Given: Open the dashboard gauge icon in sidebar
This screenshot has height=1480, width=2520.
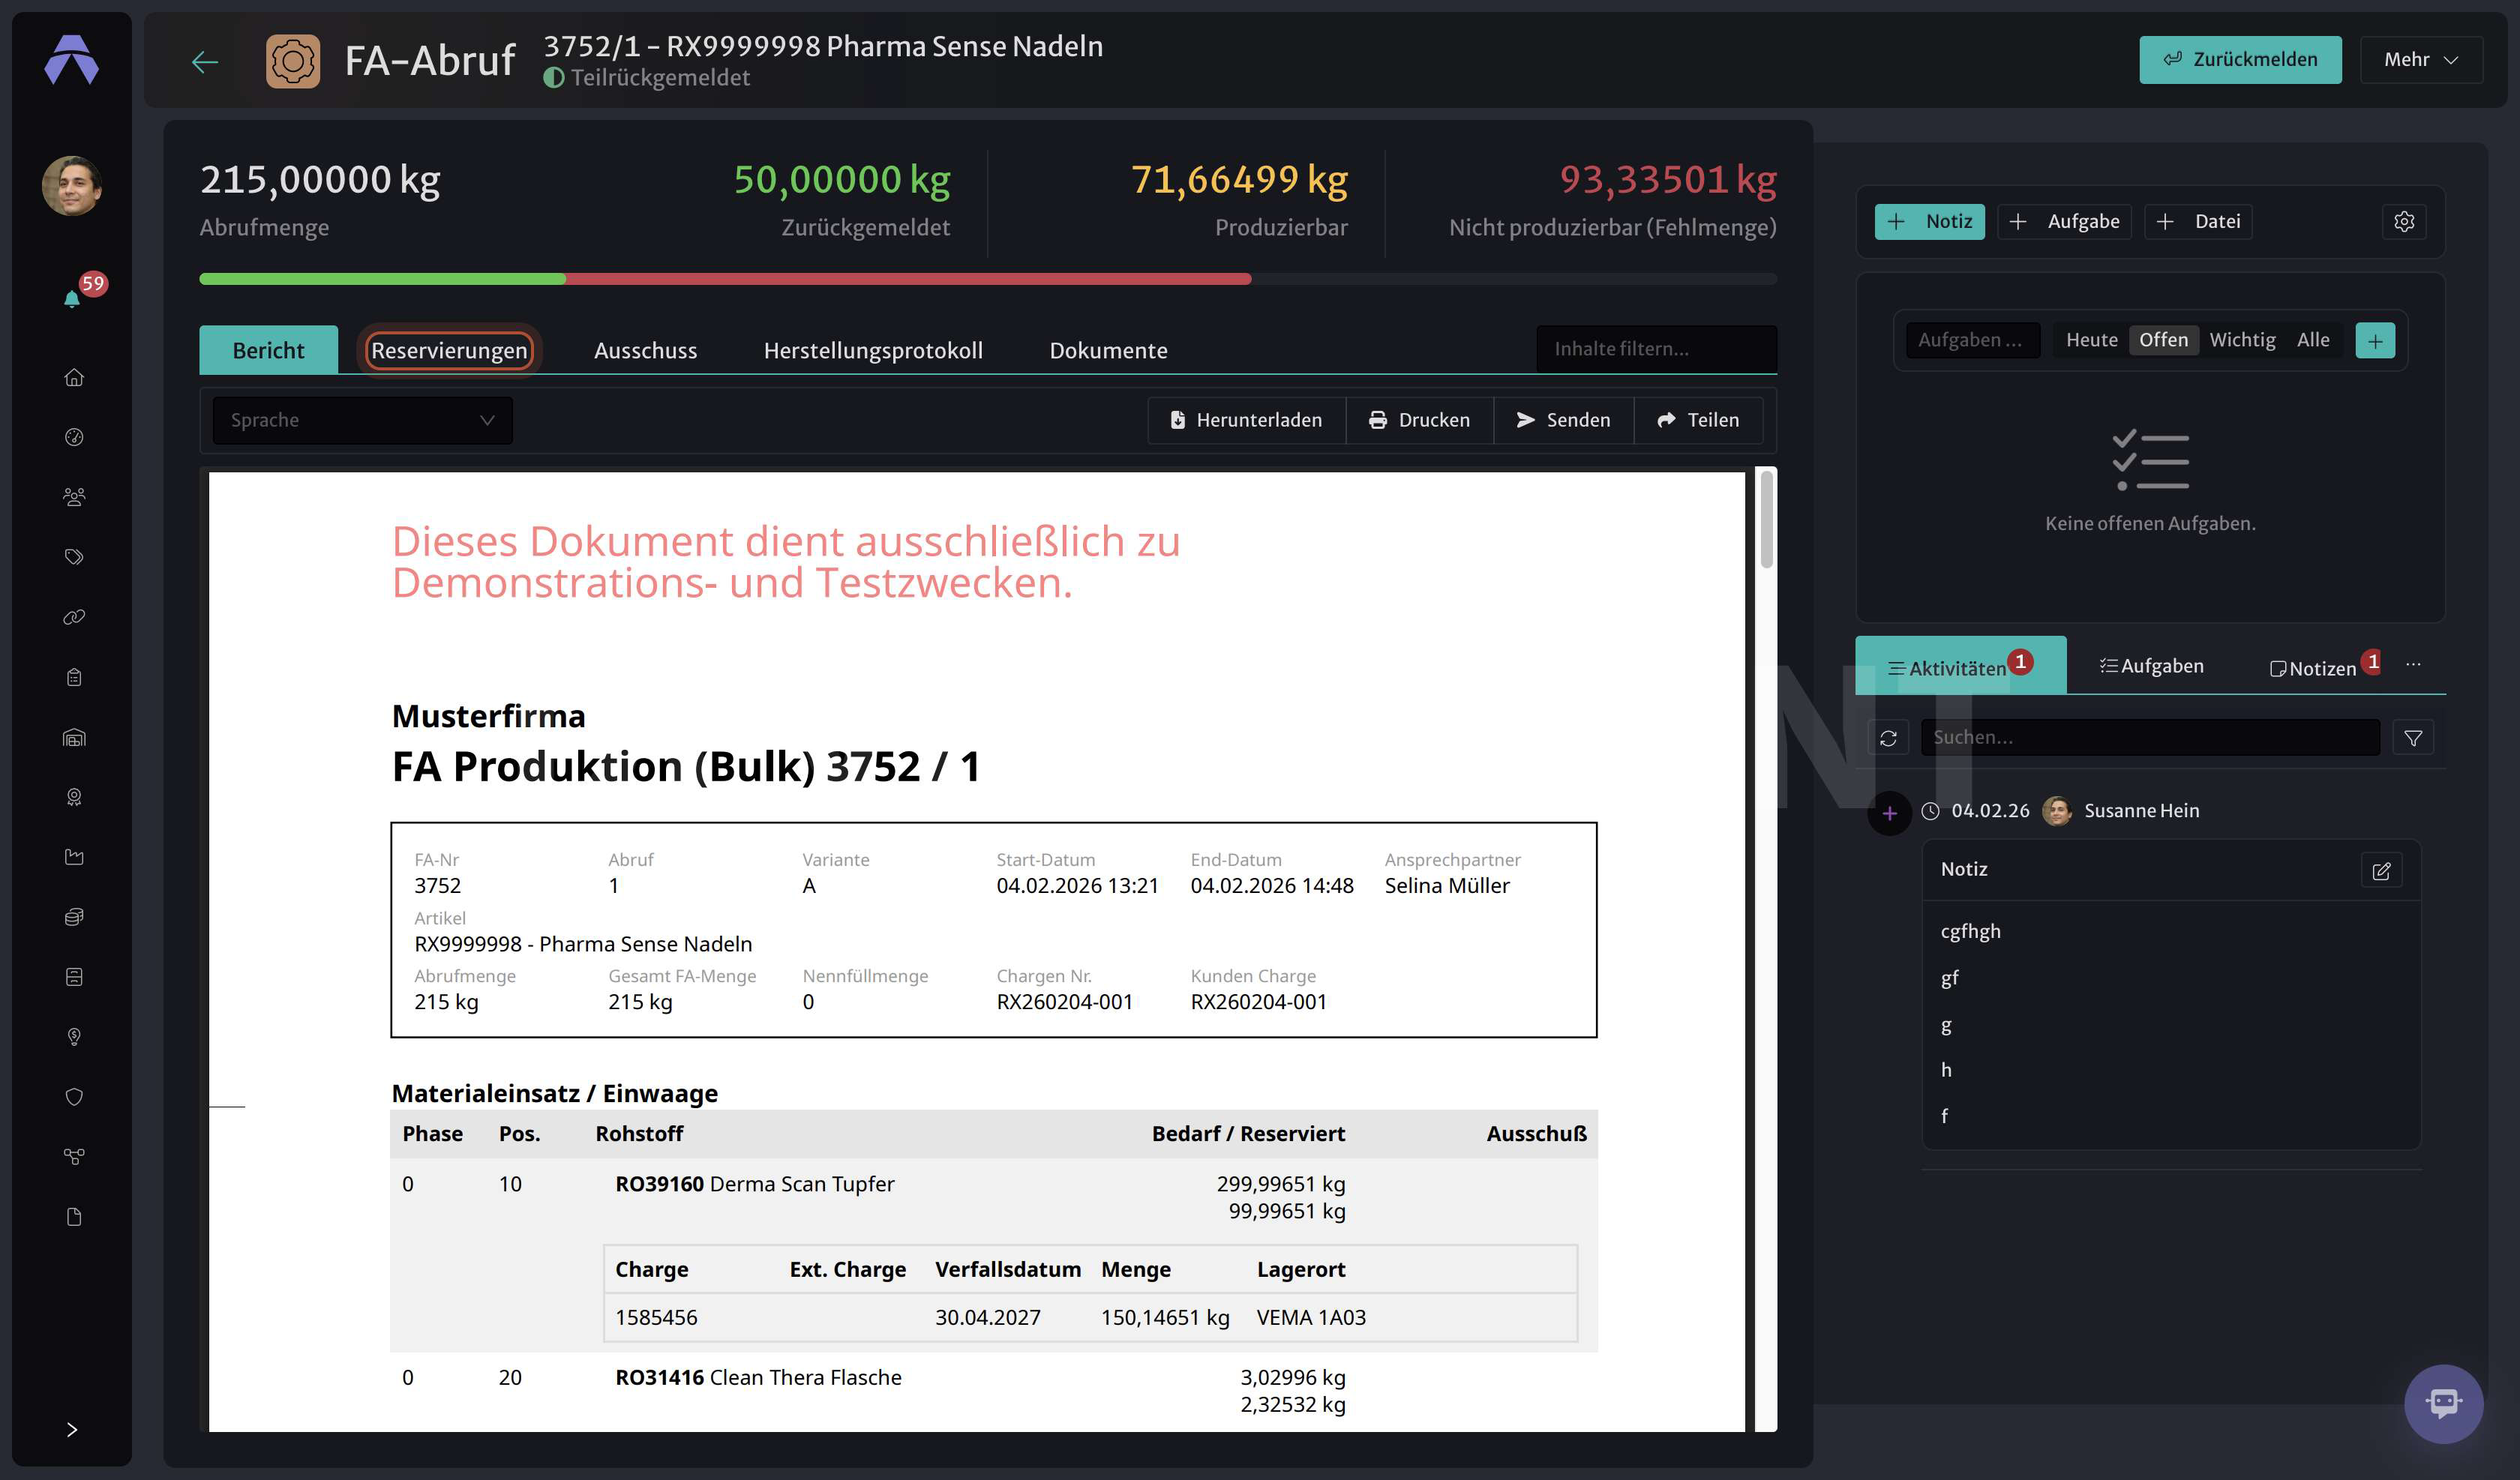Looking at the screenshot, I should (73, 437).
